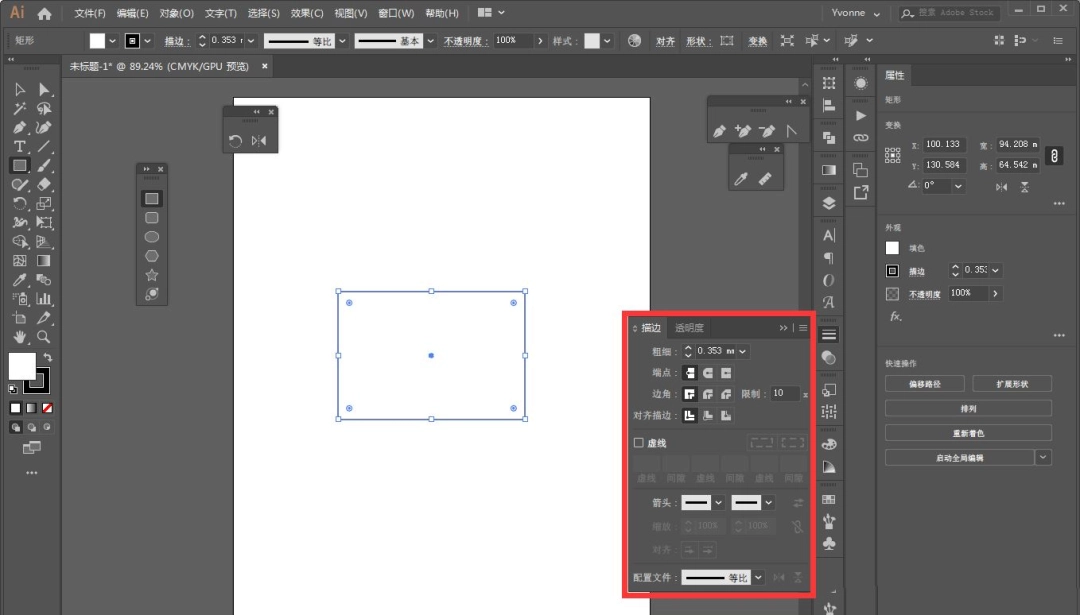Expand the rotation angle dropdown in Properties
Screen dimensions: 1080x615
[958, 186]
